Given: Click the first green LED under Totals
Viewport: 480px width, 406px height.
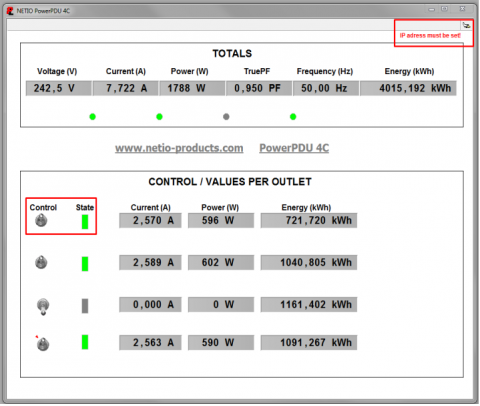Looking at the screenshot, I should (93, 117).
